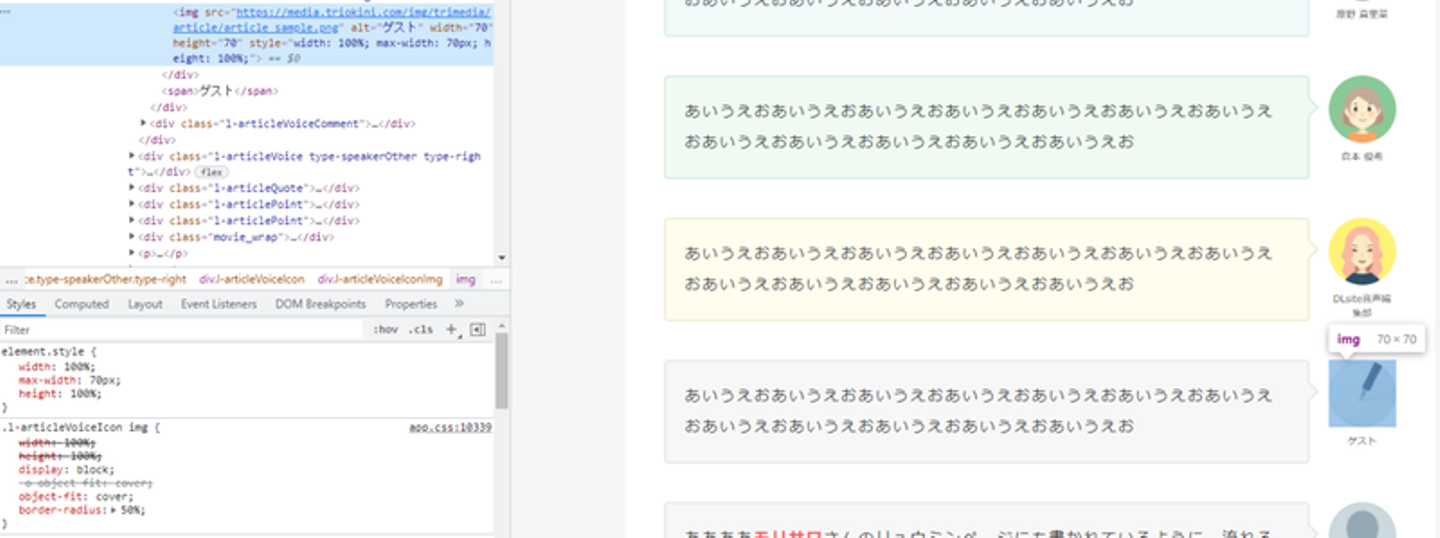Toggle the .cls element classes panel
The height and width of the screenshot is (538, 1440).
coord(421,329)
